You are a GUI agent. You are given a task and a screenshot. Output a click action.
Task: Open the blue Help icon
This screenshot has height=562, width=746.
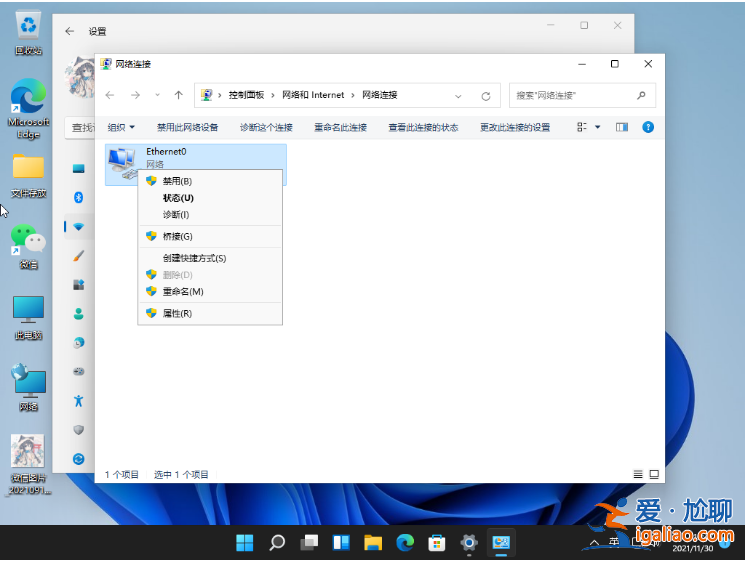(648, 127)
